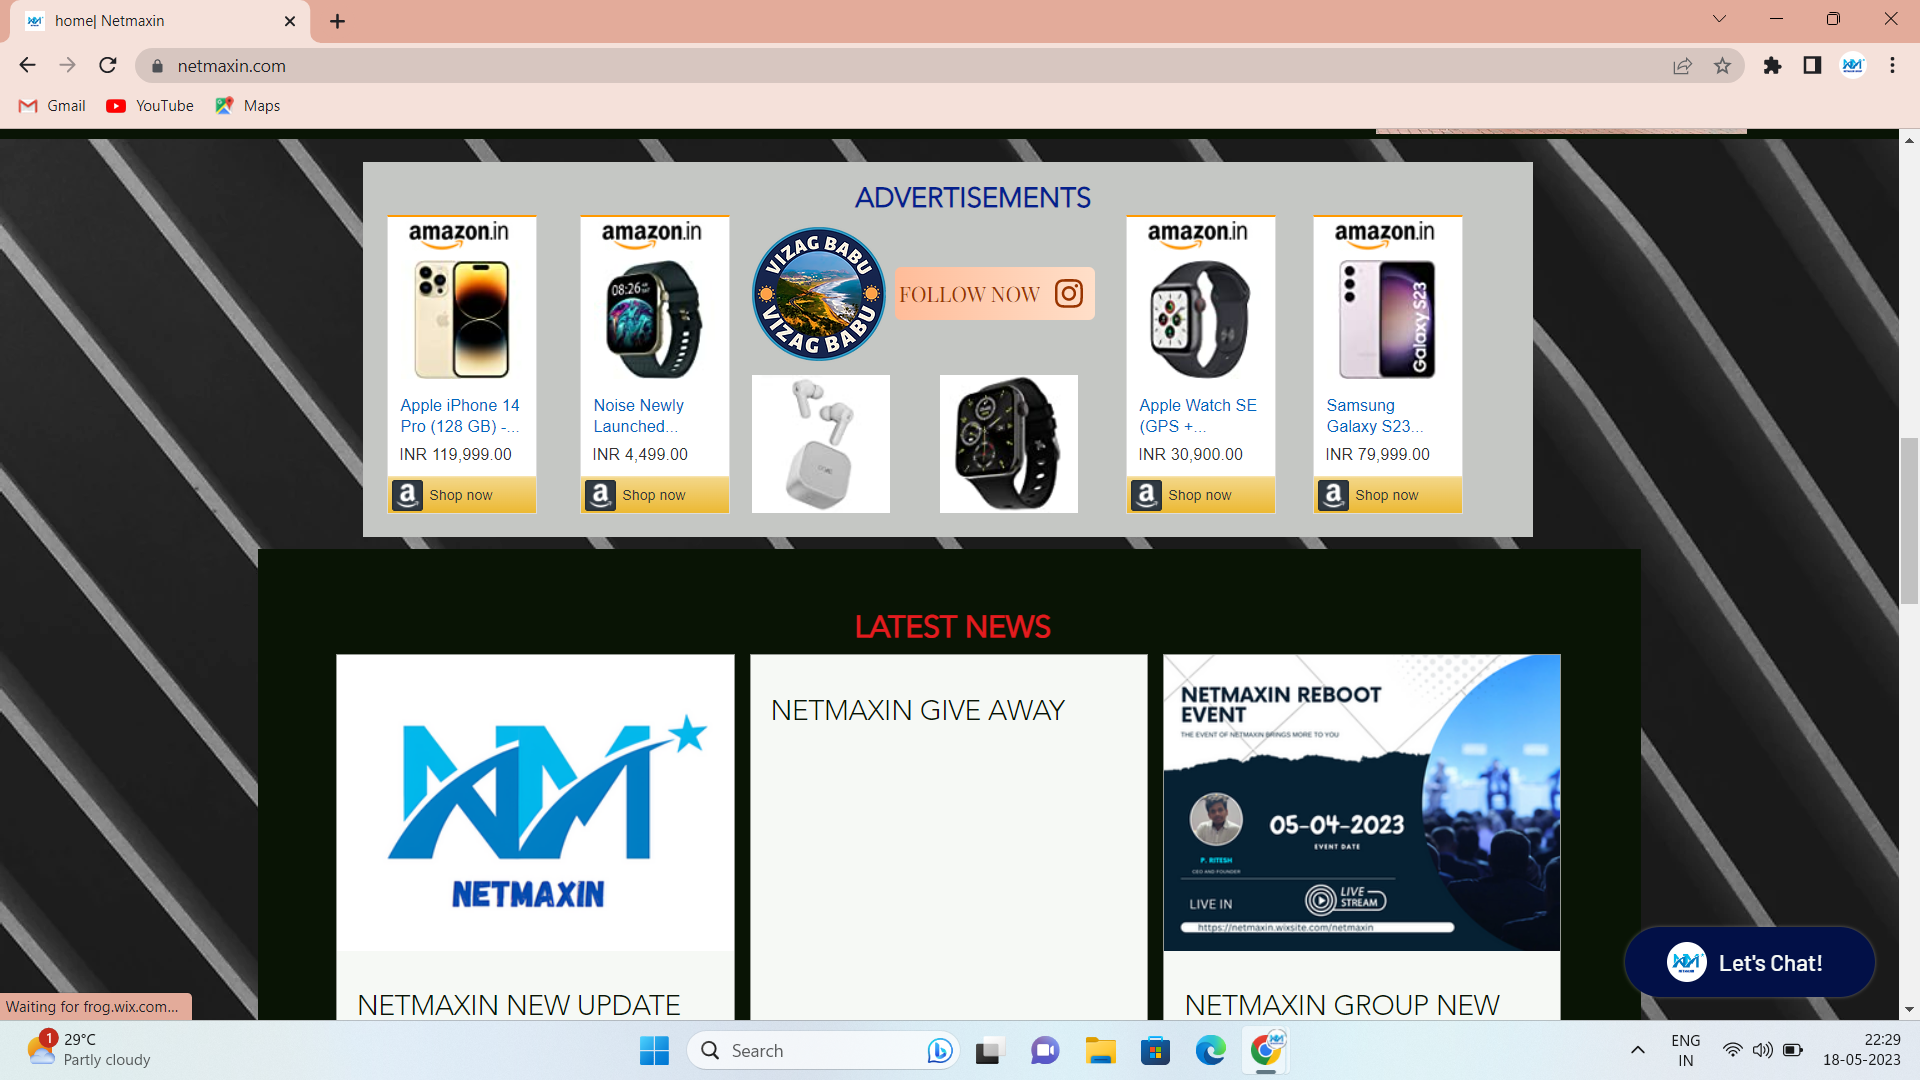Open the Maps bookmark
Image resolution: width=1920 pixels, height=1080 pixels.
tap(248, 106)
